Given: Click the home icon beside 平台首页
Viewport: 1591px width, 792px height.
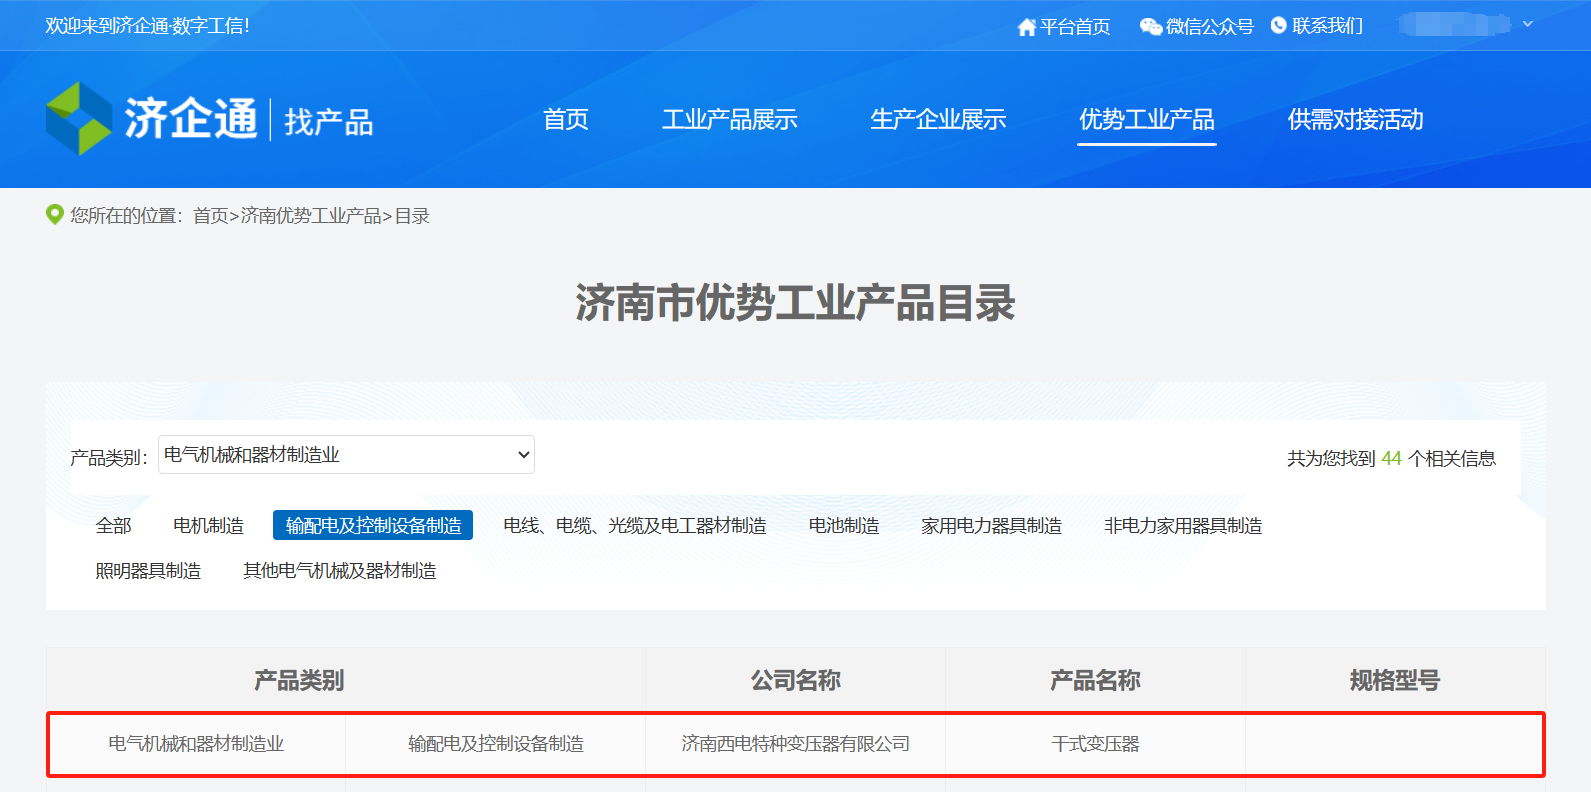Looking at the screenshot, I should 1026,27.
